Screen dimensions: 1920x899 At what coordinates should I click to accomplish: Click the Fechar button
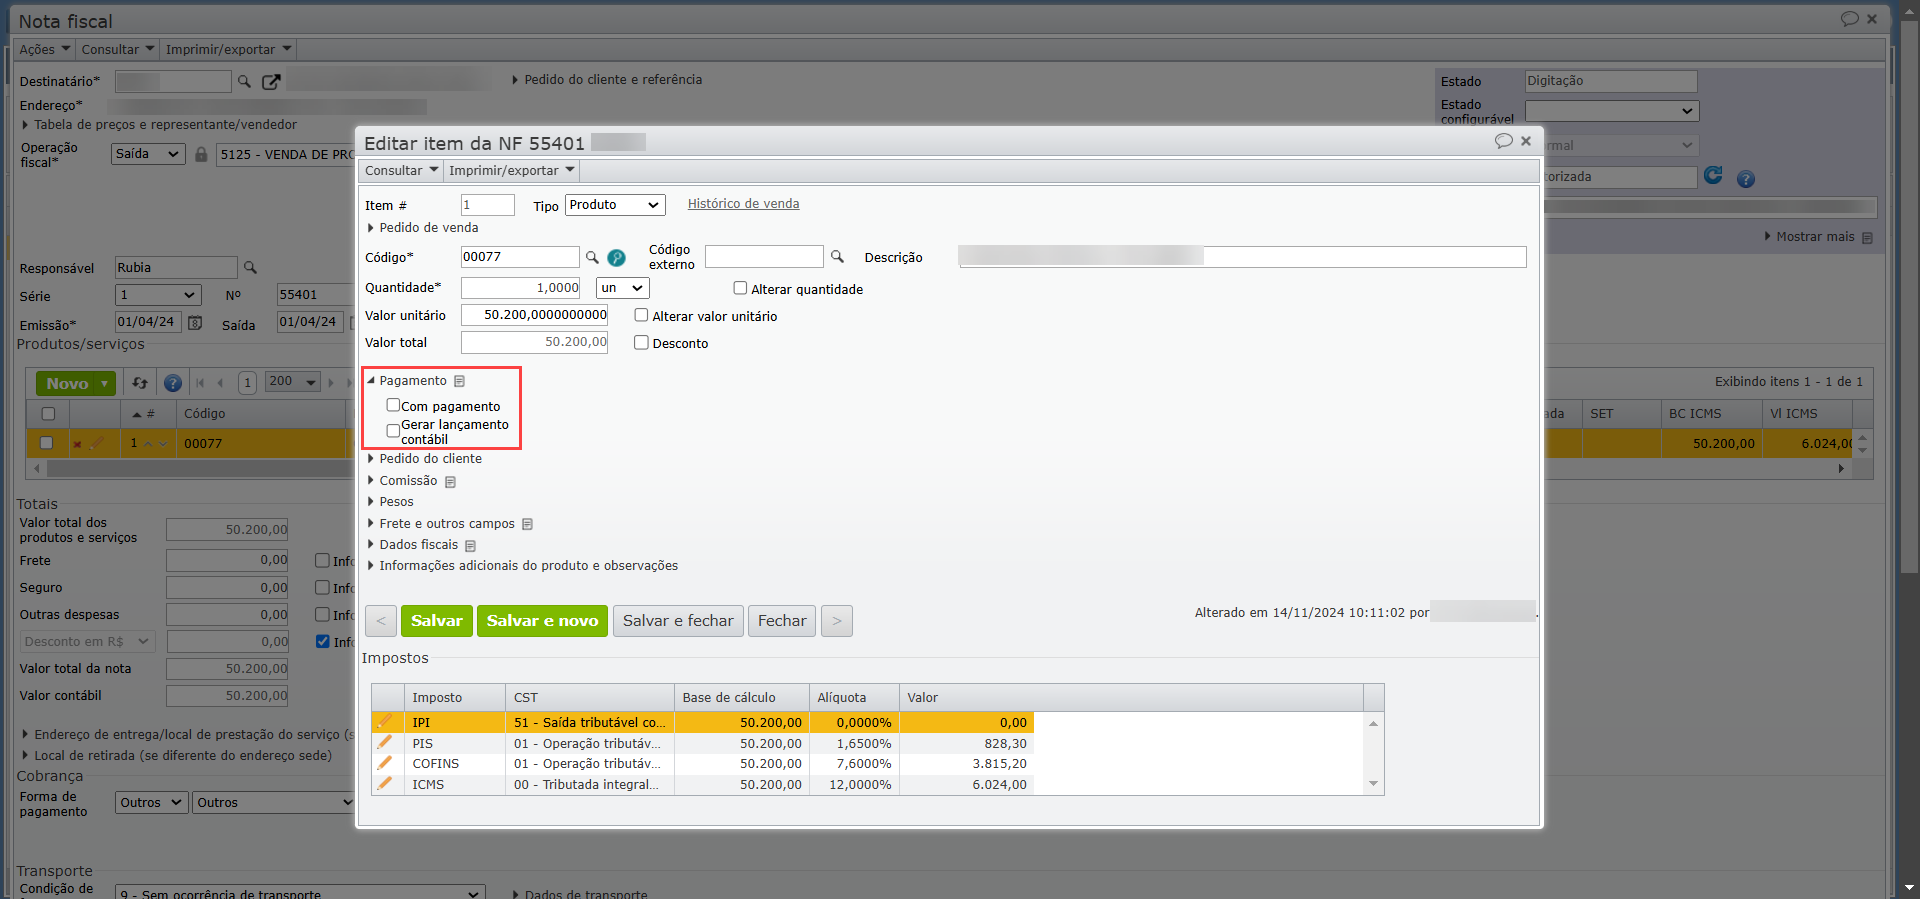point(782,621)
